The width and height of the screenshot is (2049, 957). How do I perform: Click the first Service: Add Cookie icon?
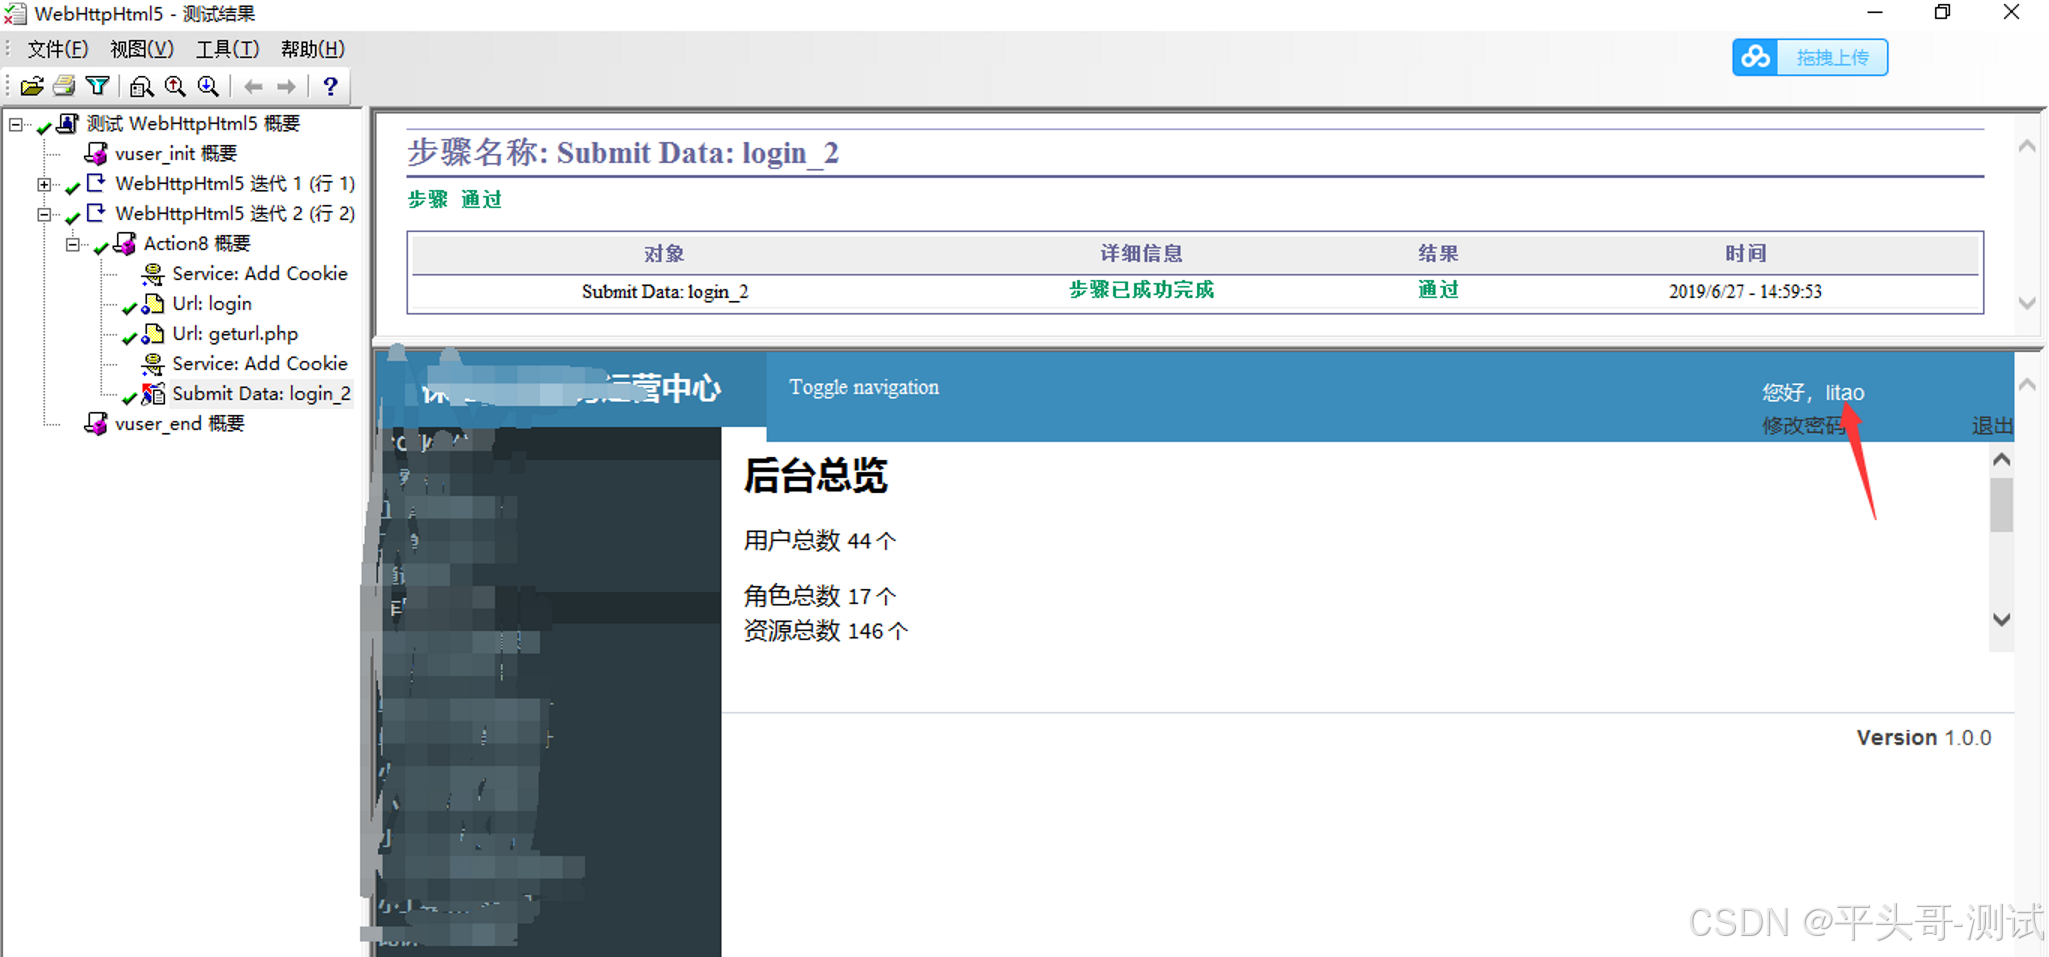point(153,274)
